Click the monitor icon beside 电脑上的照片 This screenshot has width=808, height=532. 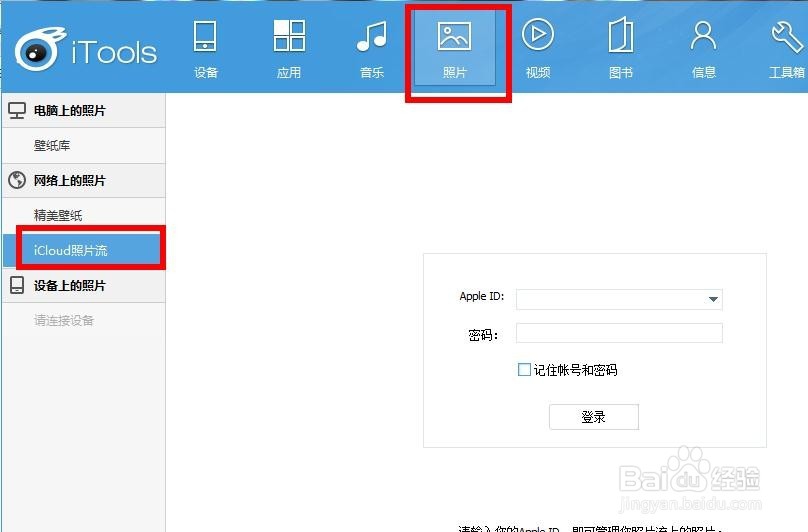tap(17, 110)
